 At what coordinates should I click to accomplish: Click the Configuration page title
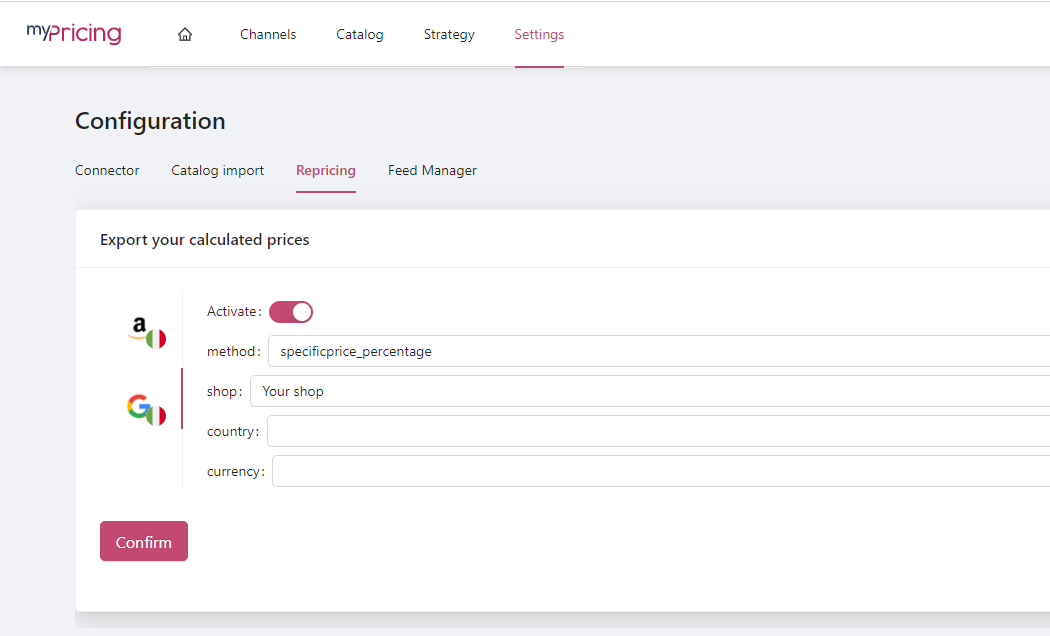point(150,121)
